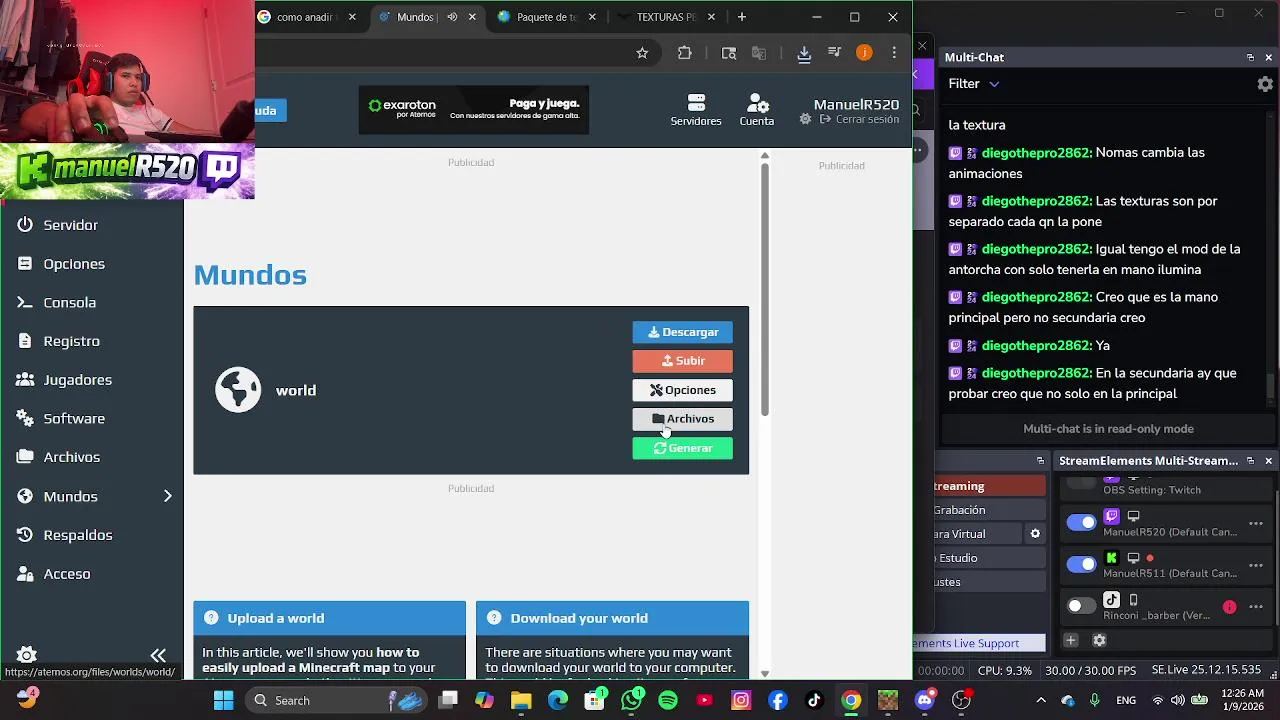Screen dimensions: 1280x720
Task: Undock the Multi-Chat panel
Action: pyautogui.click(x=1250, y=57)
